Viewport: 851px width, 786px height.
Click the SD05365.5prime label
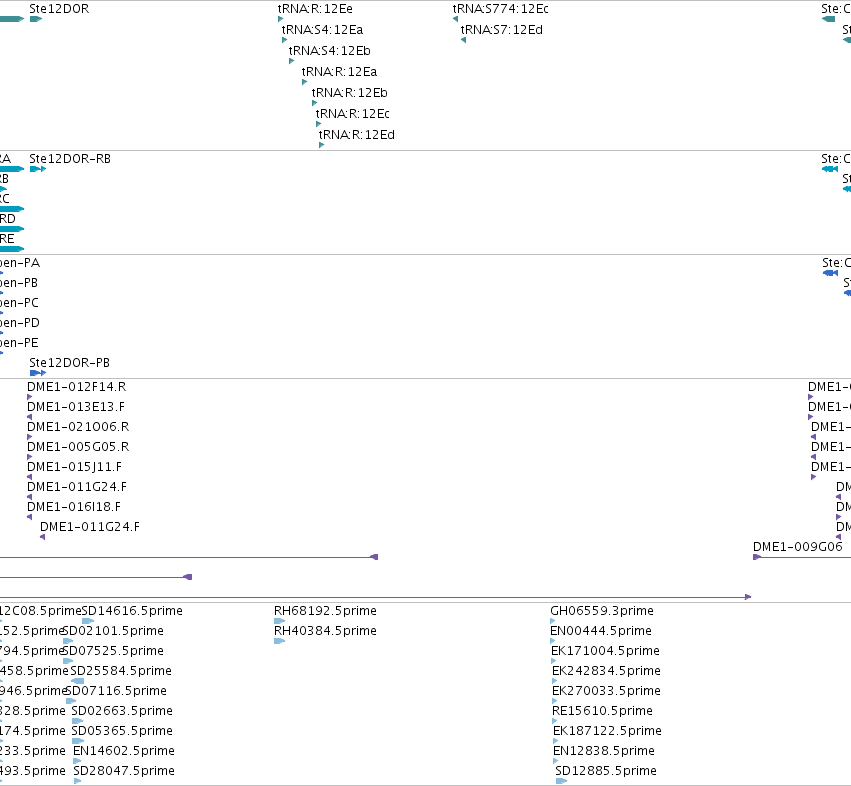click(122, 731)
